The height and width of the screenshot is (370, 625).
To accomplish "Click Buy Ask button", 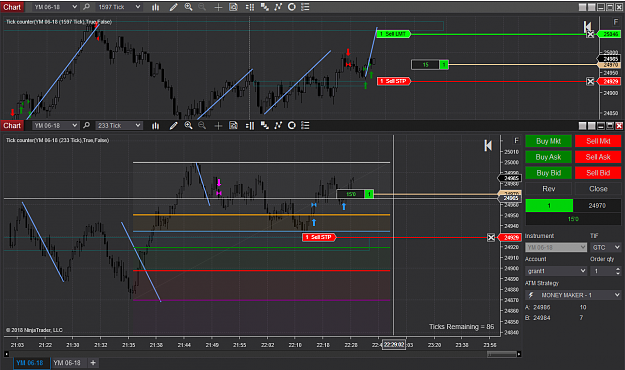I will tap(548, 157).
